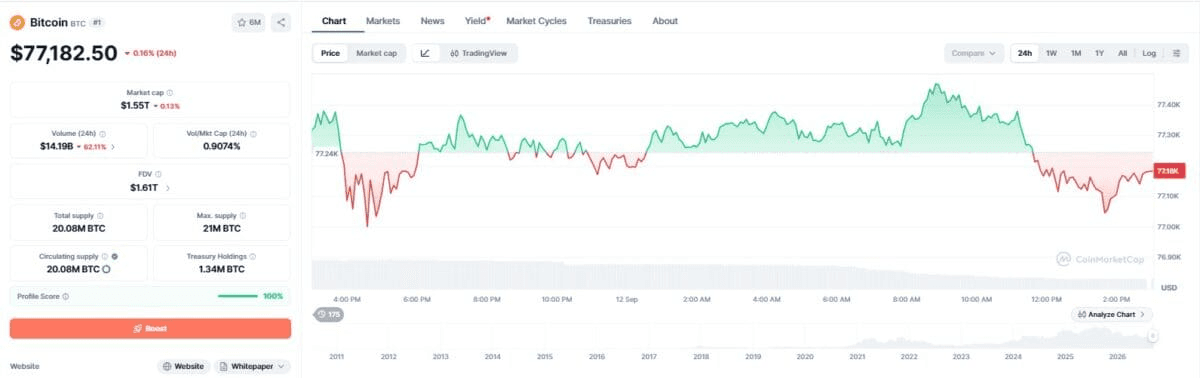Open the Chart tab
The height and width of the screenshot is (378, 1200).
(x=334, y=21)
